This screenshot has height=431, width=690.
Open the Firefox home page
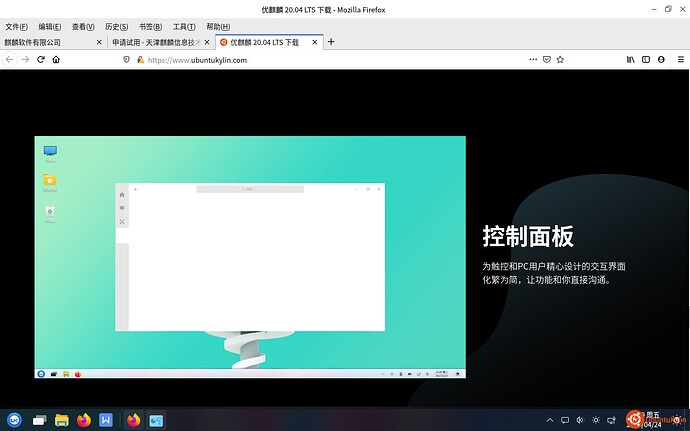click(x=56, y=59)
